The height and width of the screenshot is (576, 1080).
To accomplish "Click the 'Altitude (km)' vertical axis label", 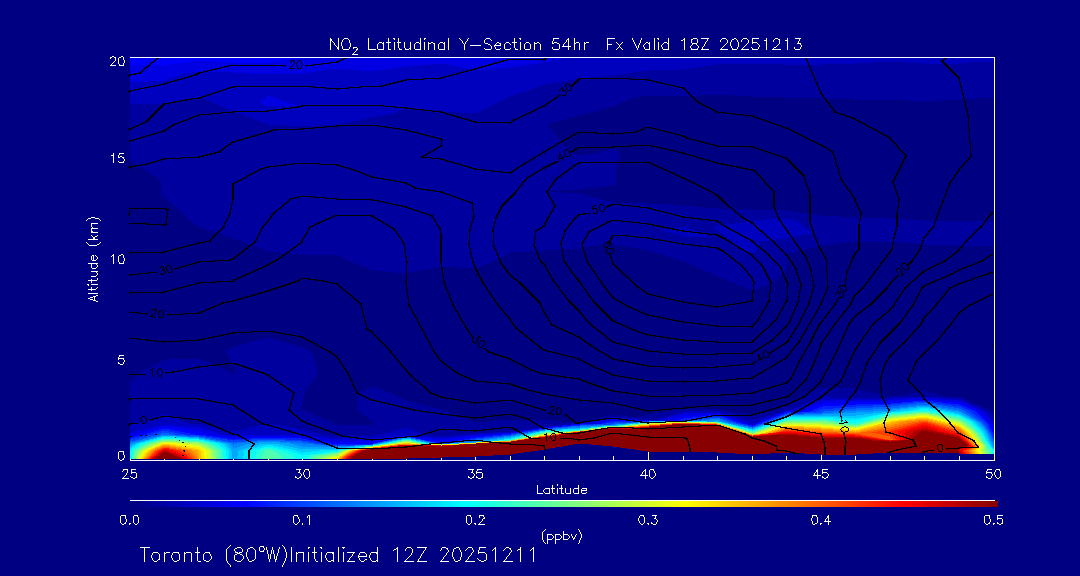I will tap(92, 258).
